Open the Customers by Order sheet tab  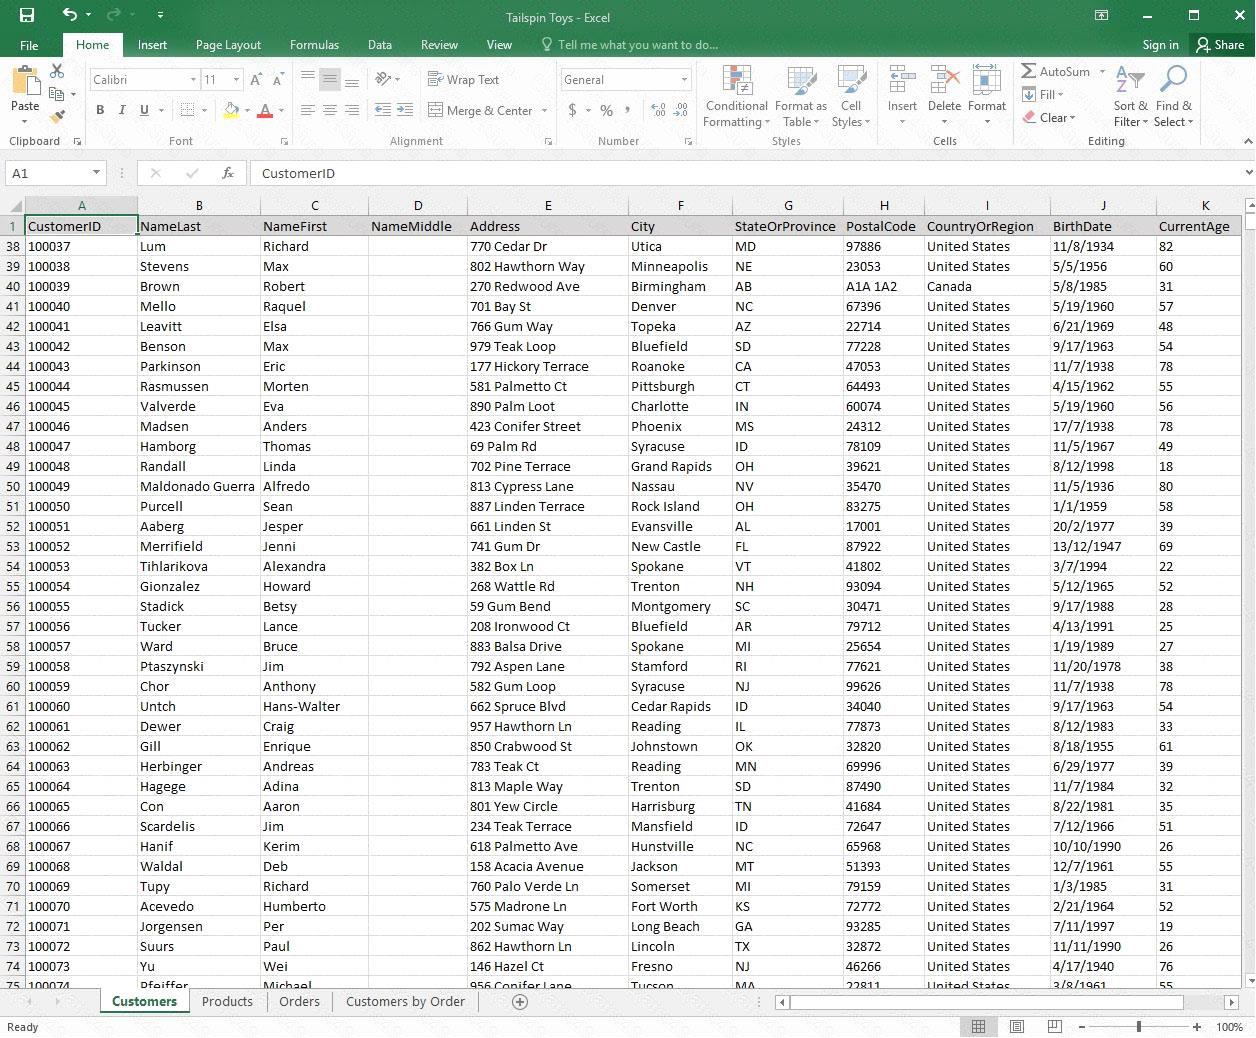point(405,1001)
